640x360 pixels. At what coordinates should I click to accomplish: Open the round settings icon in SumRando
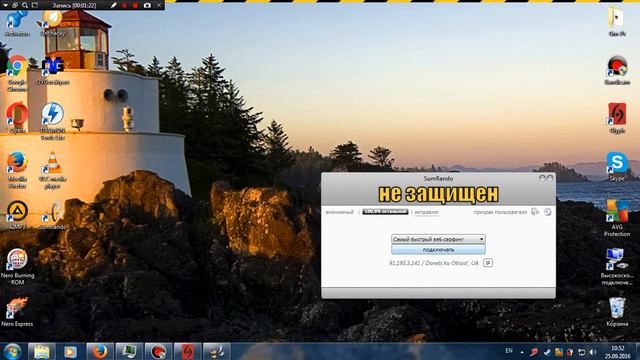(x=548, y=212)
